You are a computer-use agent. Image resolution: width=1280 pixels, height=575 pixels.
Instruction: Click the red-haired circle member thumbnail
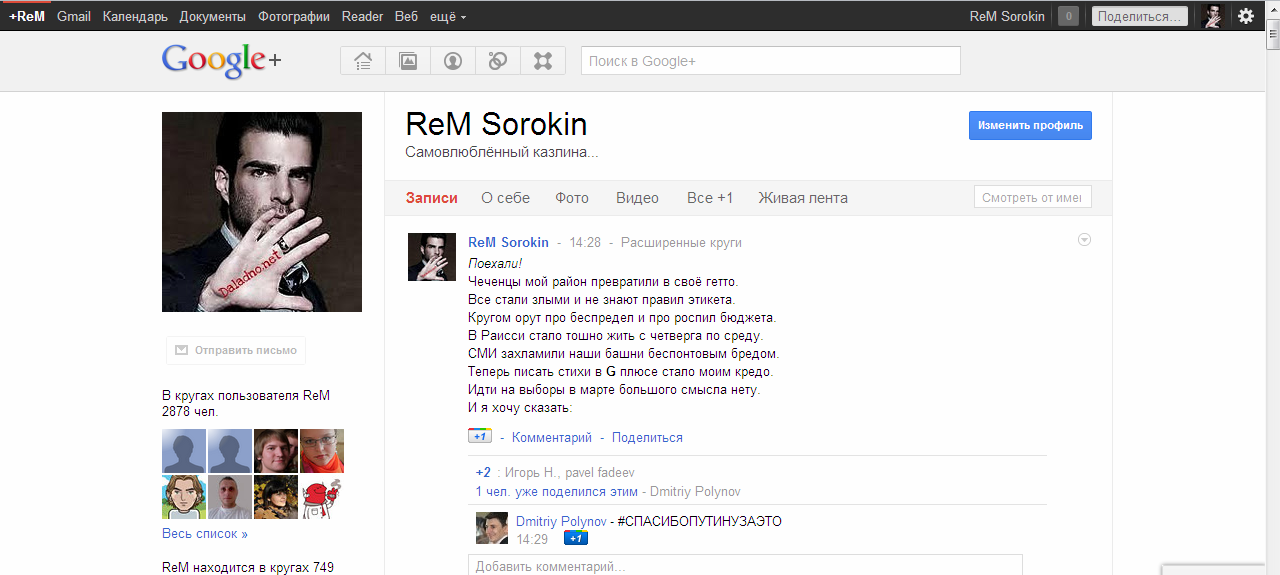(x=322, y=451)
